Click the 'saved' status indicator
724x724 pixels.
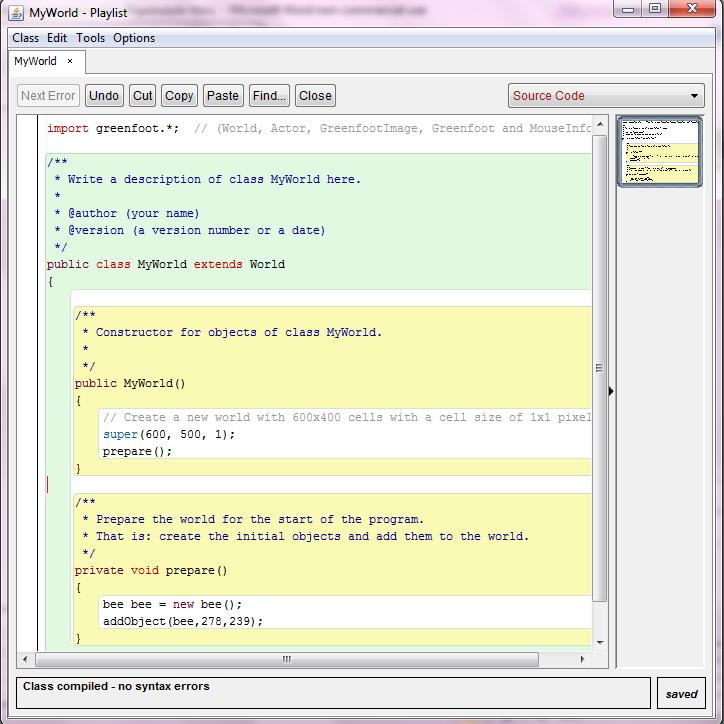pyautogui.click(x=682, y=693)
